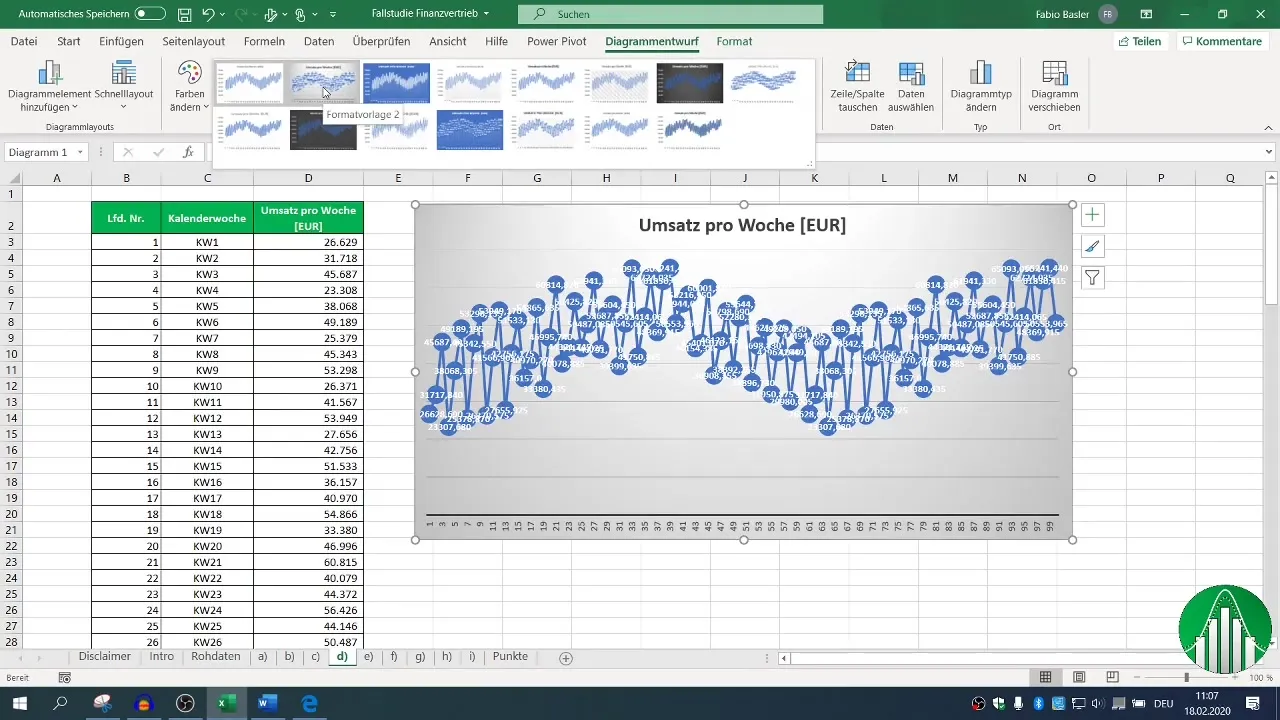Screen dimensions: 1280x720
Task: Click the zoom out minus button
Action: [1136, 678]
